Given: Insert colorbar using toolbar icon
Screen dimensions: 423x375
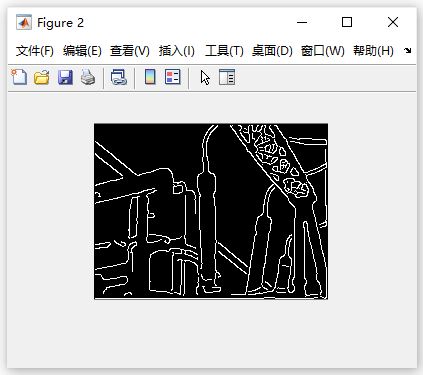Looking at the screenshot, I should 150,77.
